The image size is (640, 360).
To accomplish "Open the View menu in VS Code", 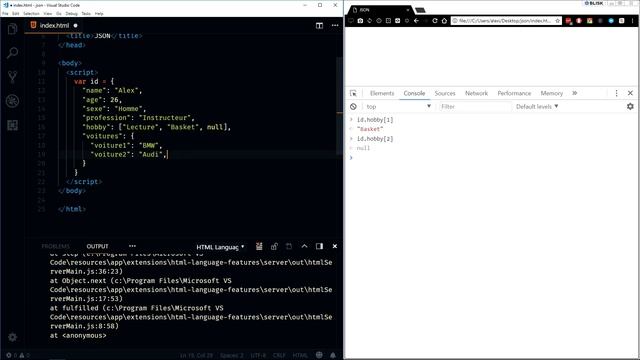I will pyautogui.click(x=48, y=13).
